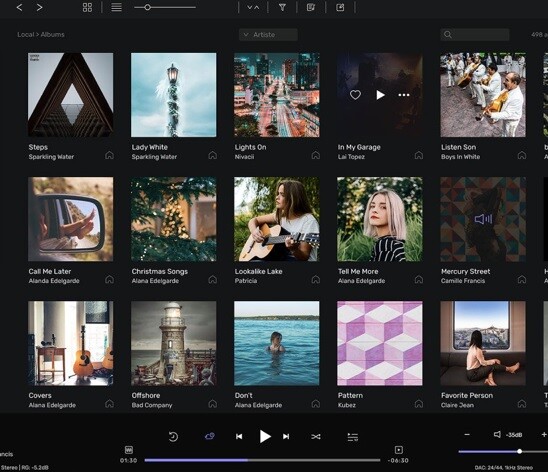Click the home icon for Lights On
The height and width of the screenshot is (472, 548).
[x=316, y=155]
